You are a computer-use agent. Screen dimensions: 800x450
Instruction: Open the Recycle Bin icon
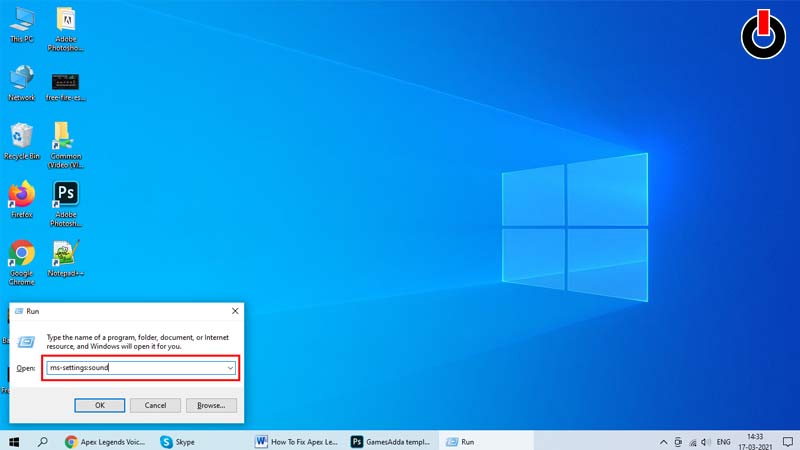click(x=21, y=141)
